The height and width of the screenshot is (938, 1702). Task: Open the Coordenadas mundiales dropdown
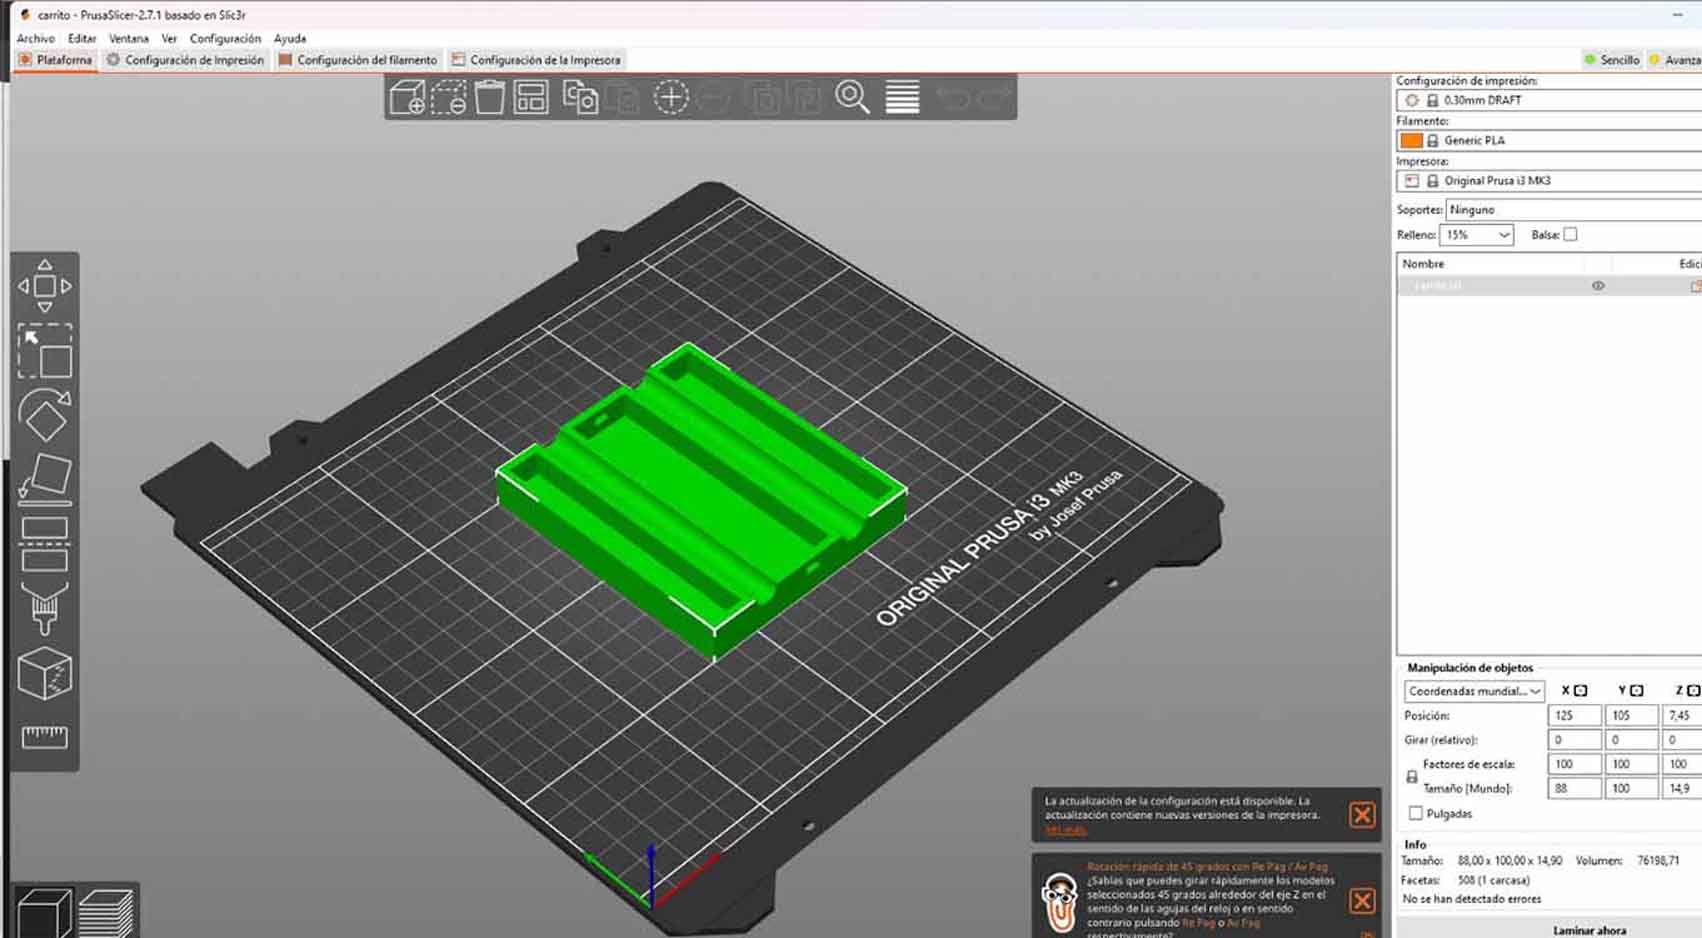(1474, 691)
